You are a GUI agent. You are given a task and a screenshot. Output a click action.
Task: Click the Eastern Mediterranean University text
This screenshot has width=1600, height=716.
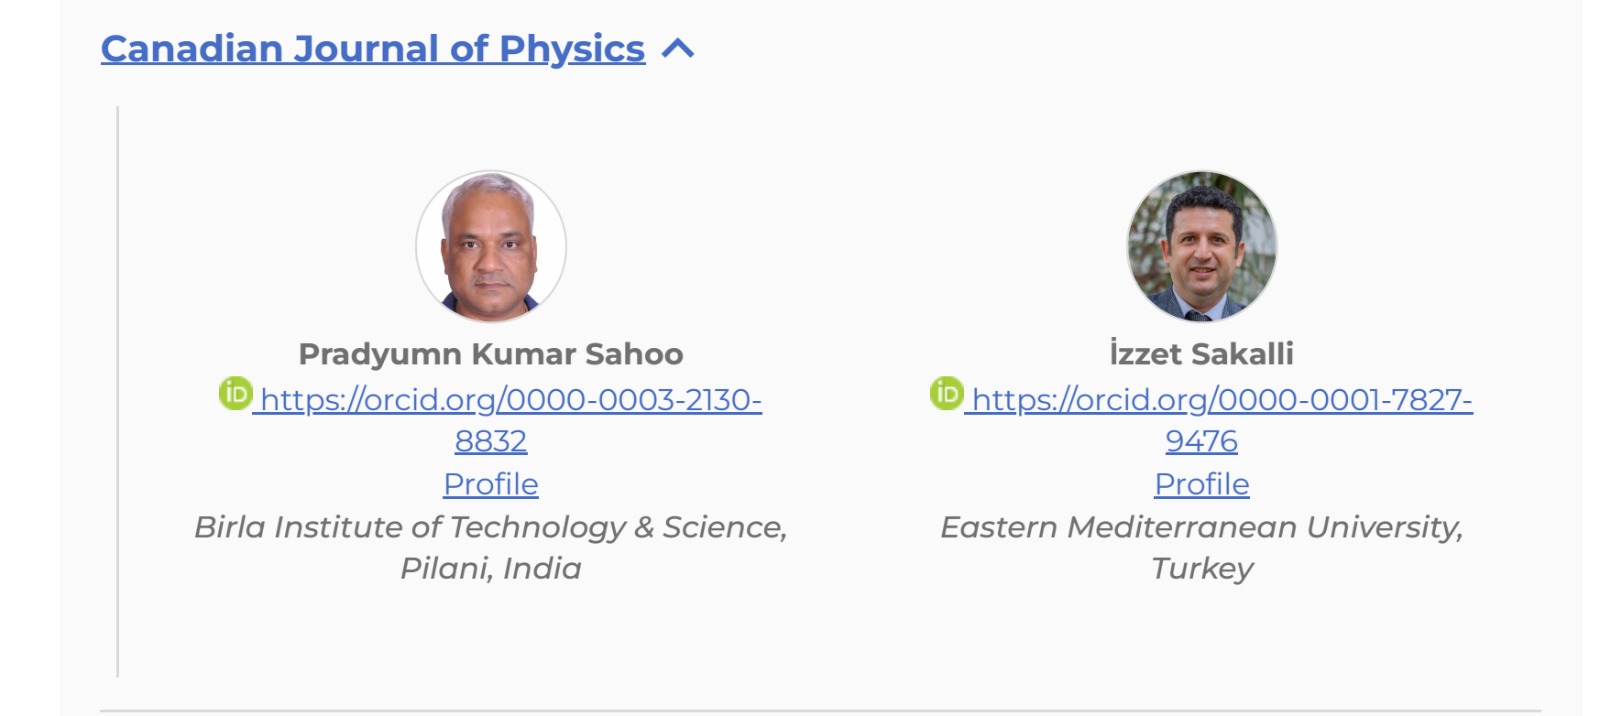(1201, 527)
